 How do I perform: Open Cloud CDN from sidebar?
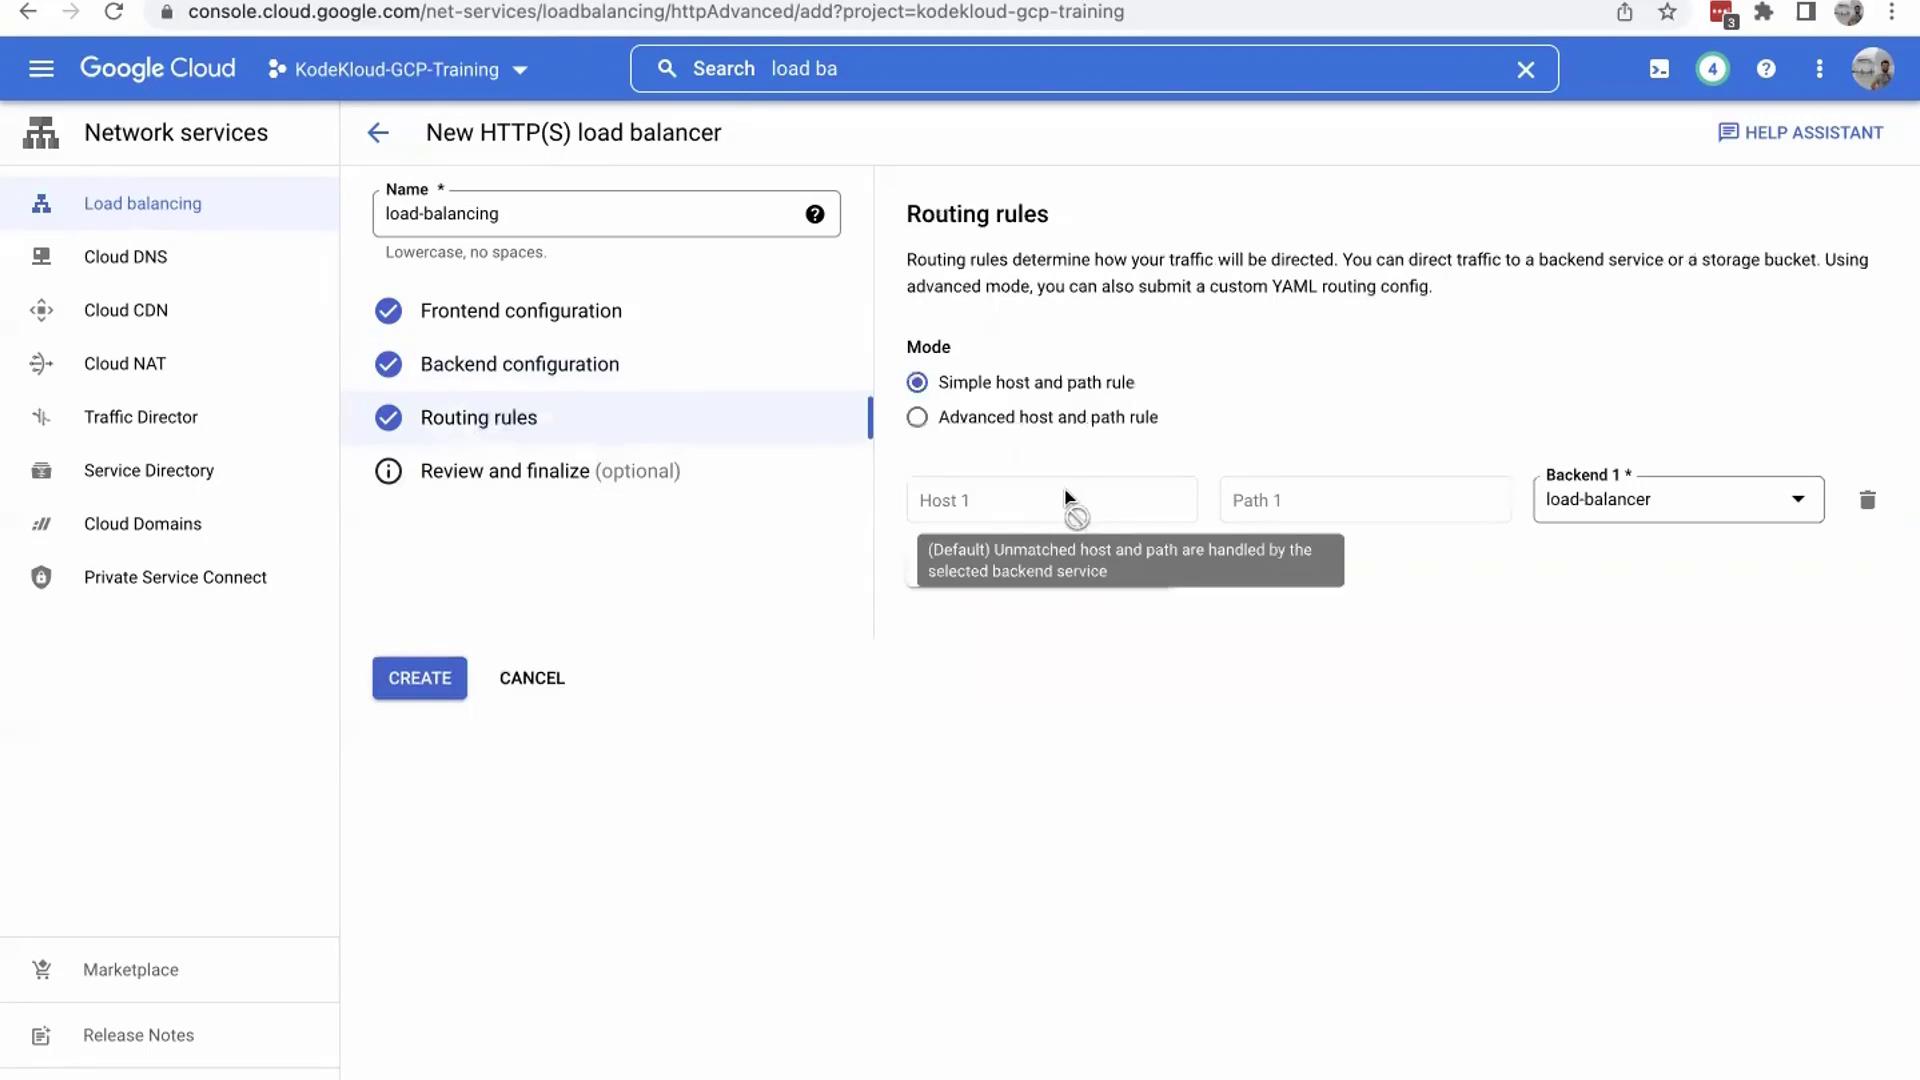(x=126, y=310)
